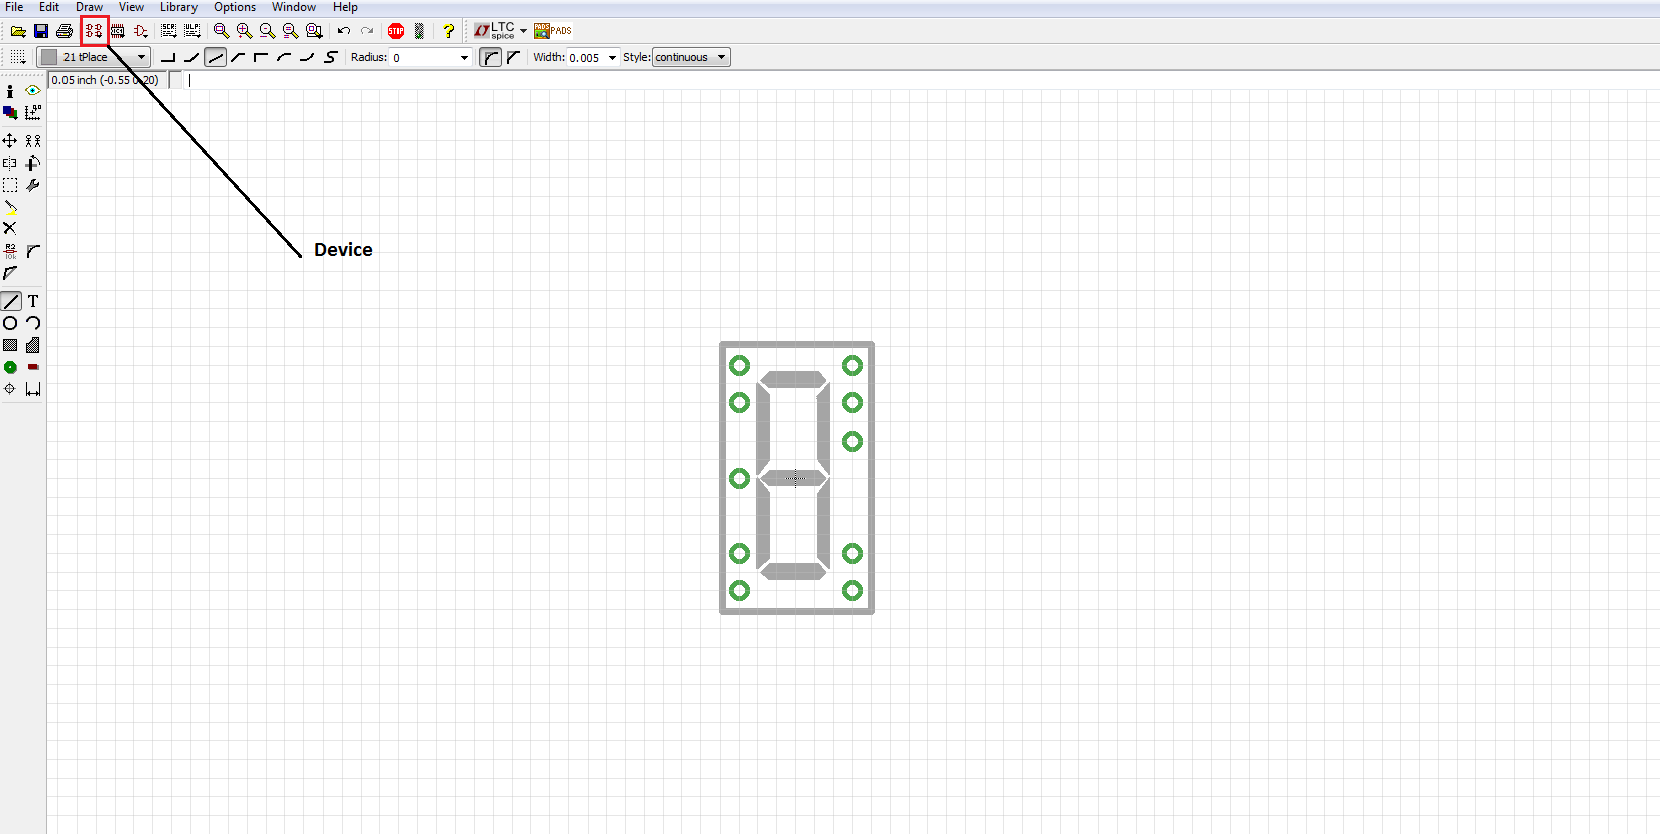The image size is (1660, 834).
Task: Stop the command with the STOP icon
Action: pos(396,31)
